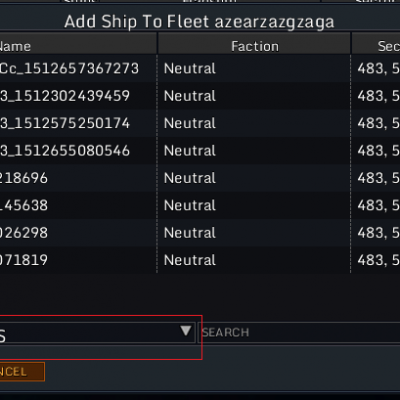
Task: Click the Add Ship To Fleet title bar
Action: tap(199, 22)
